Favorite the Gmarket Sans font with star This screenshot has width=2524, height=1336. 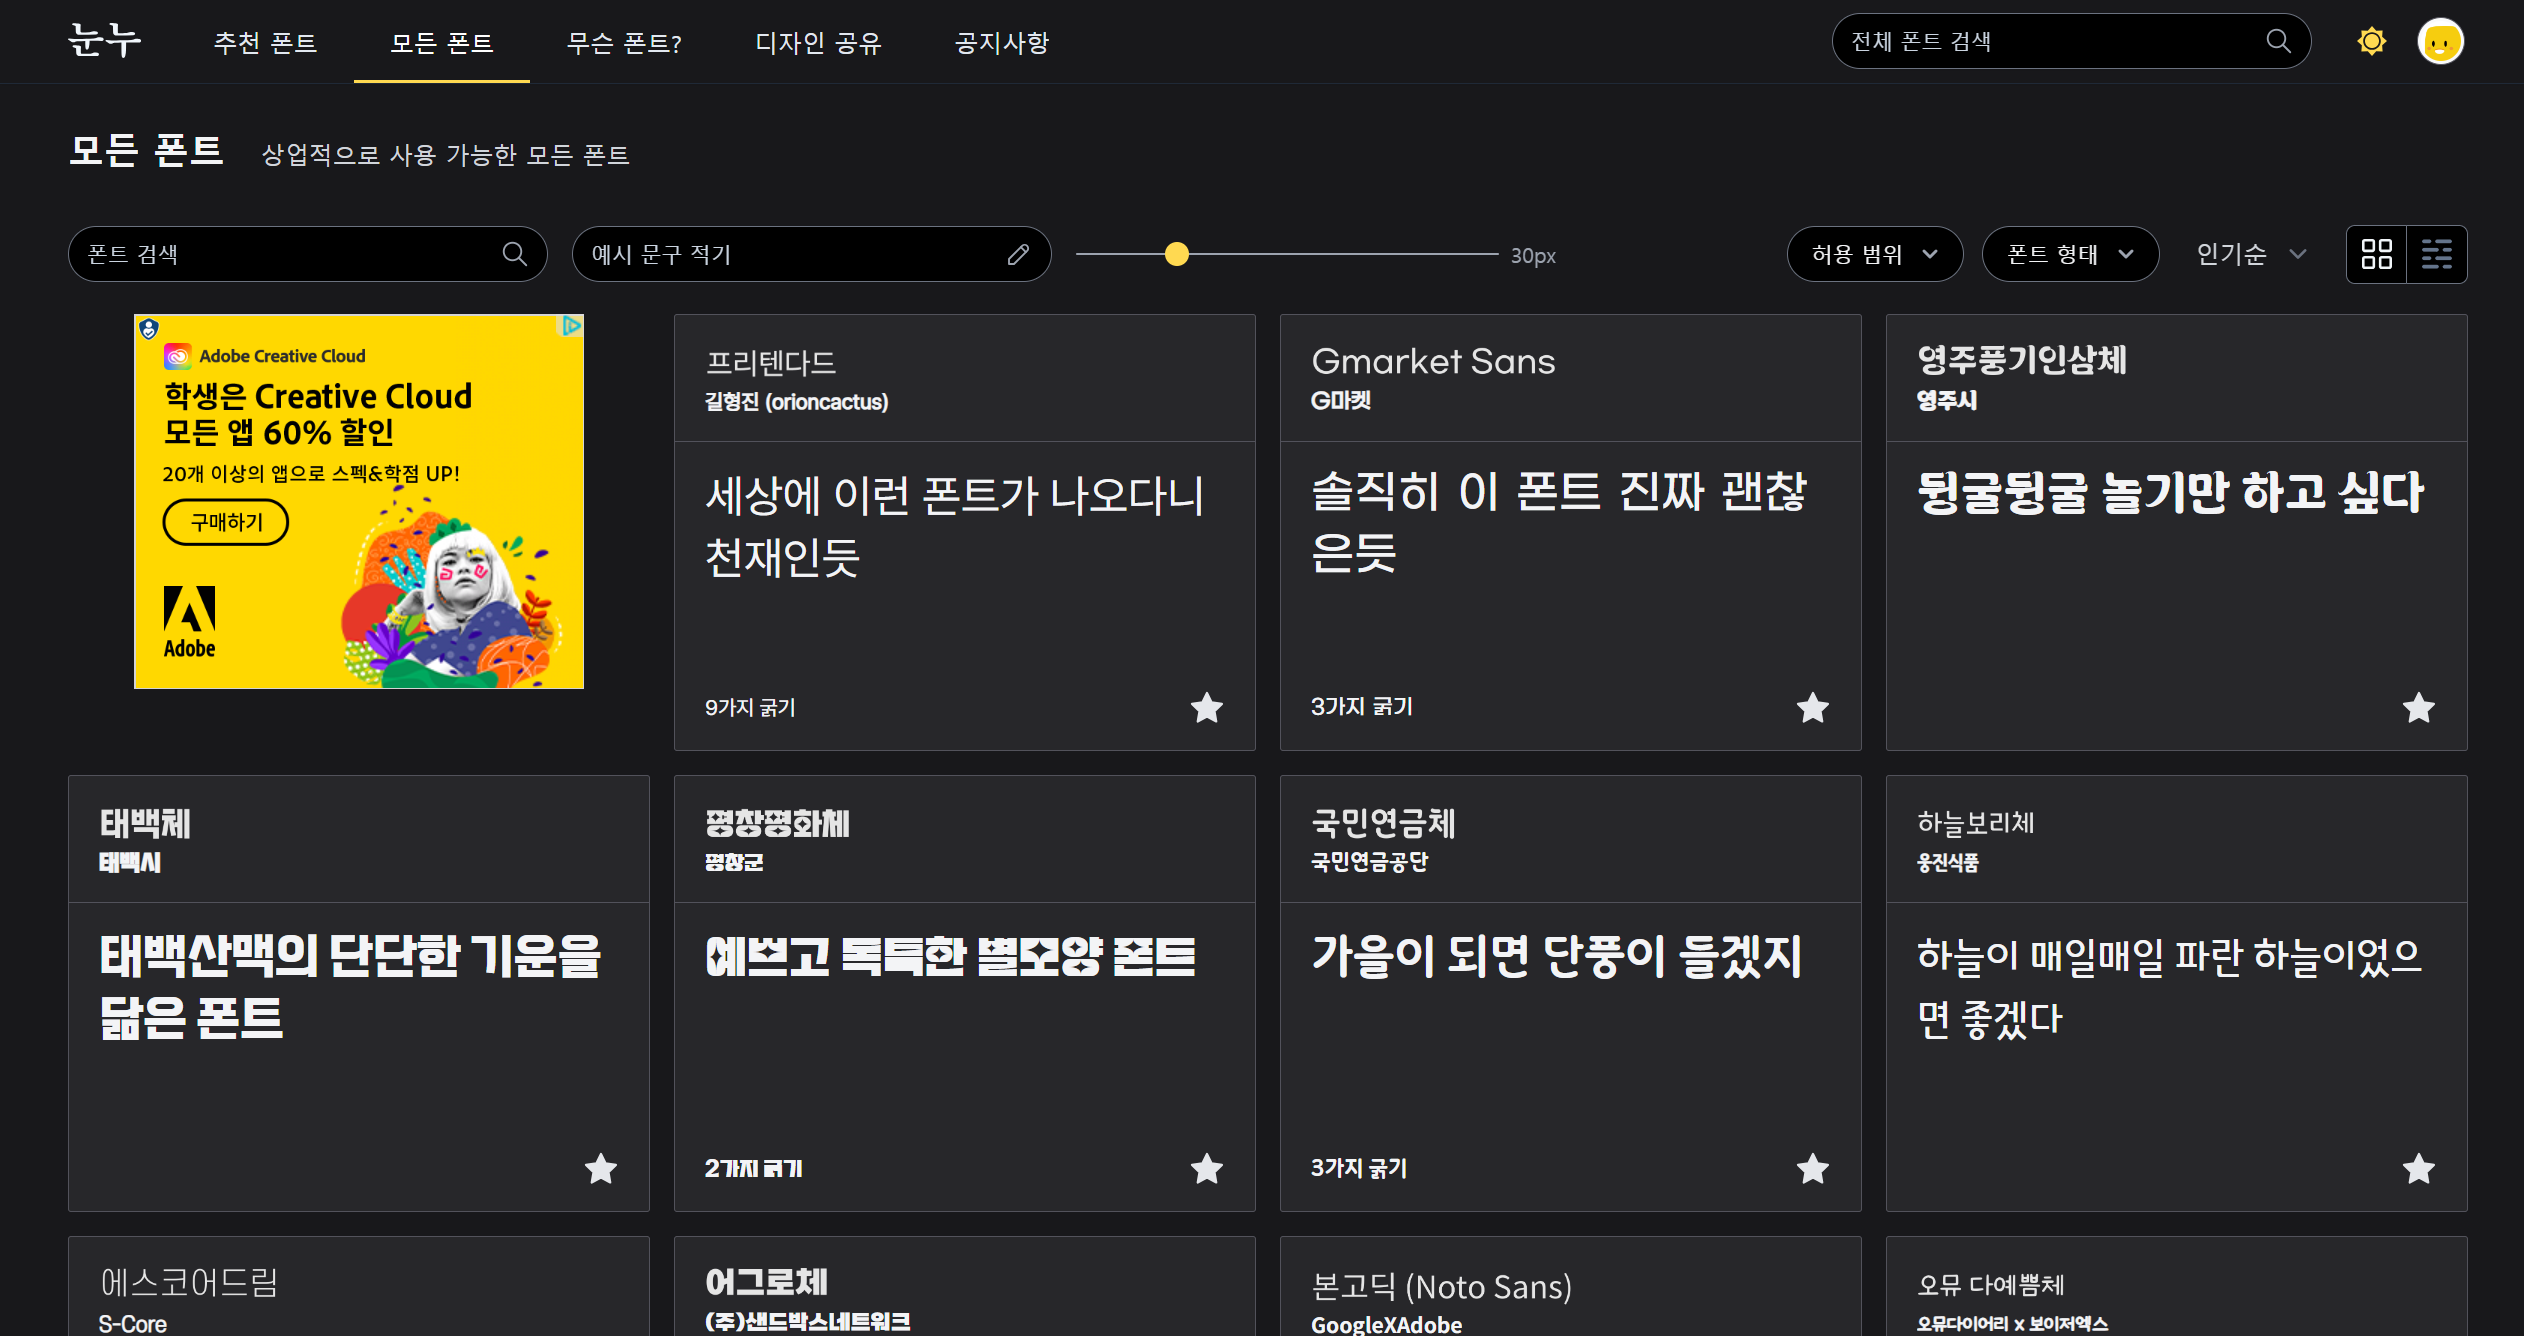1813,707
